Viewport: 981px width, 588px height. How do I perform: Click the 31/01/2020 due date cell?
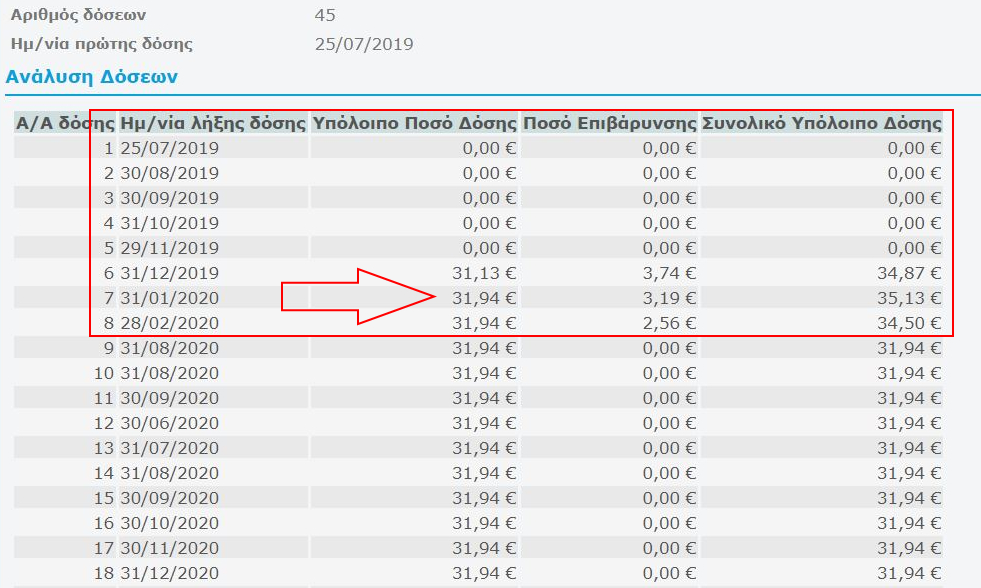point(169,298)
